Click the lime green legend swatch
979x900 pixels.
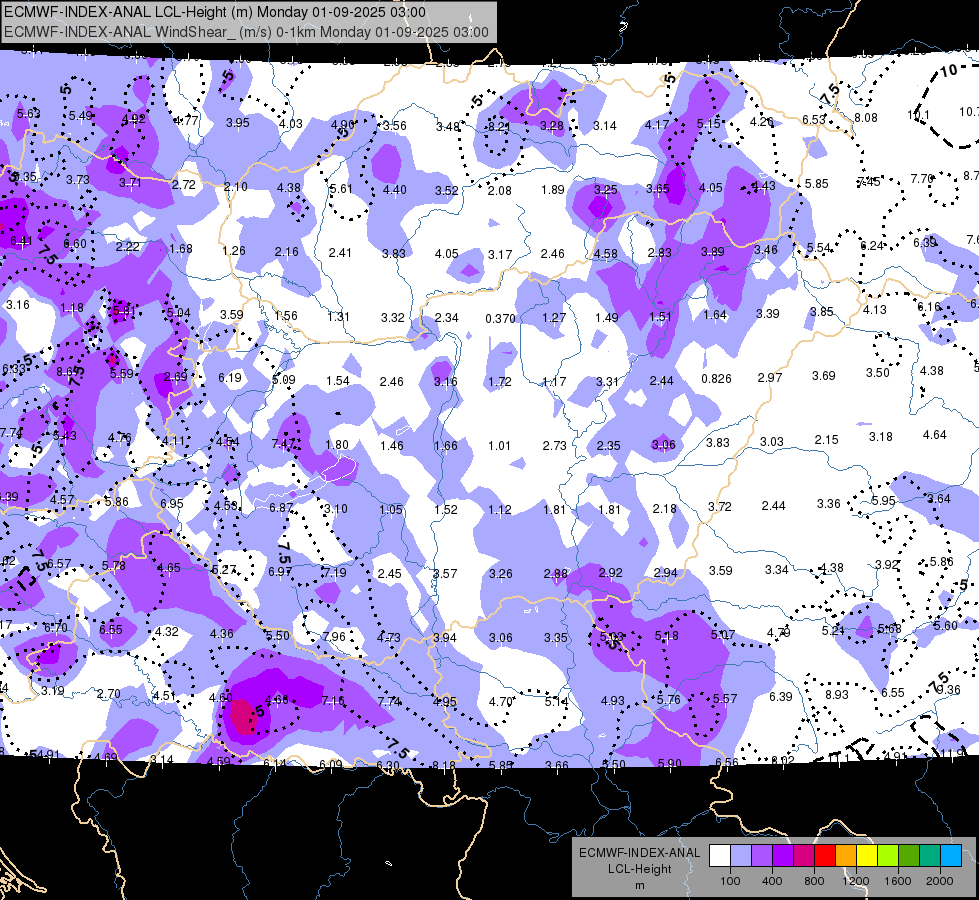[888, 856]
